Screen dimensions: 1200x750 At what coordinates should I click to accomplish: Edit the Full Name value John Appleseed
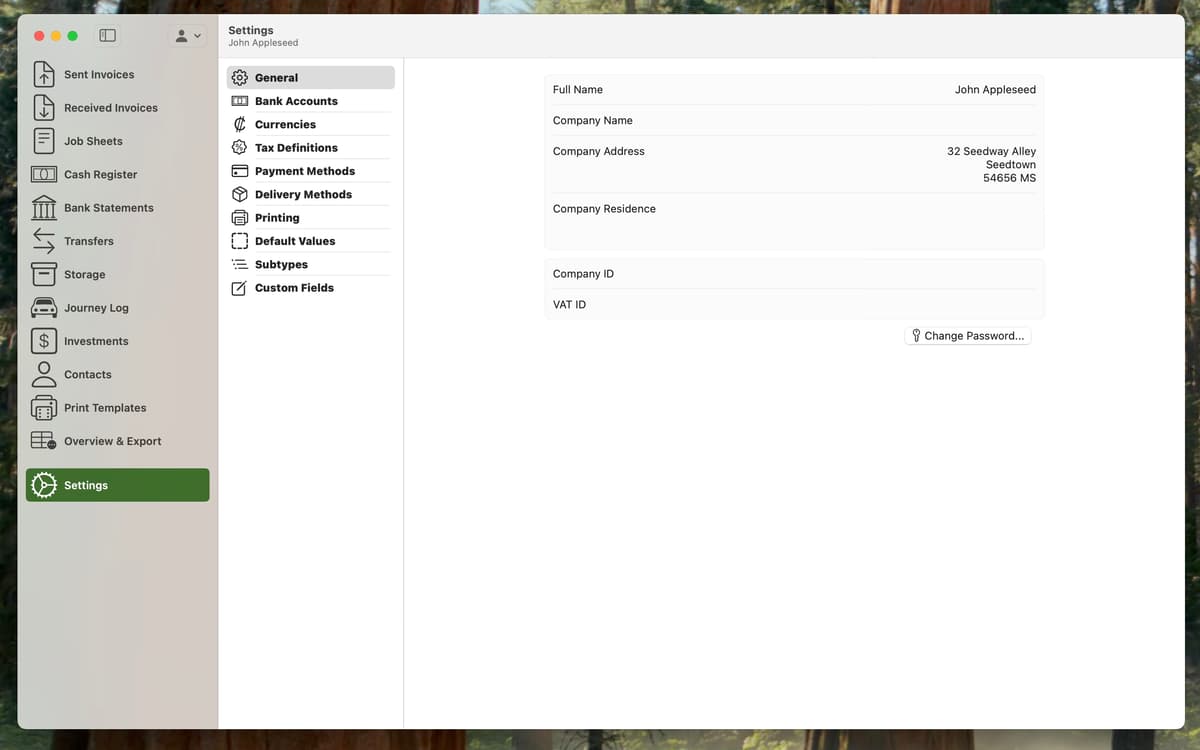(994, 90)
